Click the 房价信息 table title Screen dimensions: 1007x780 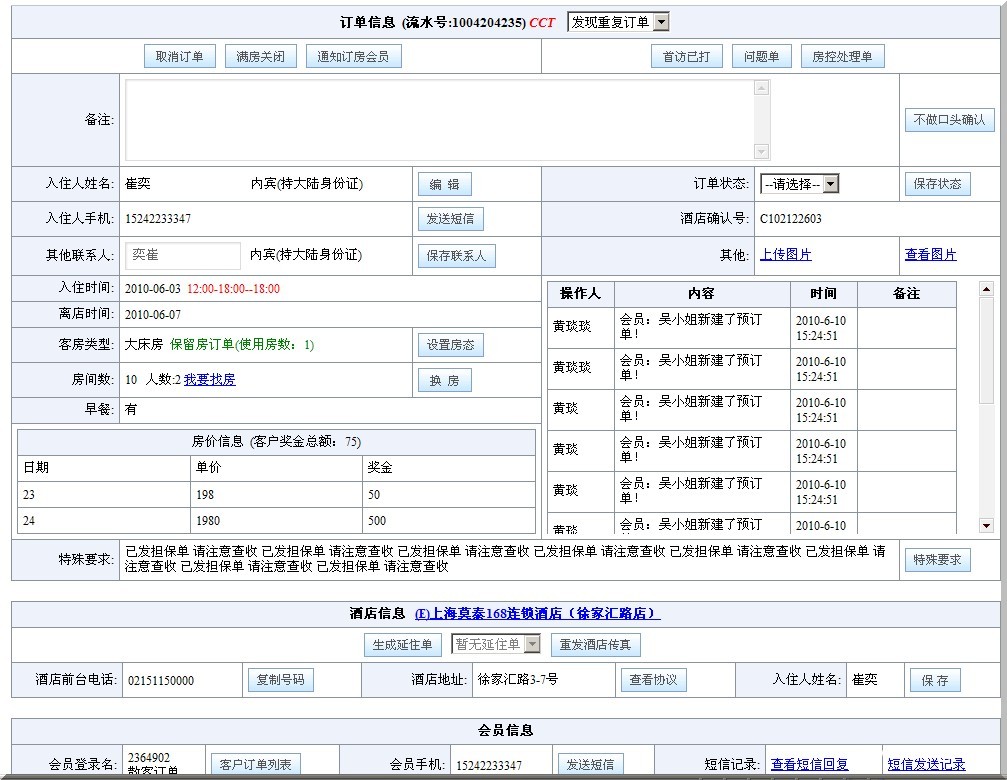276,442
